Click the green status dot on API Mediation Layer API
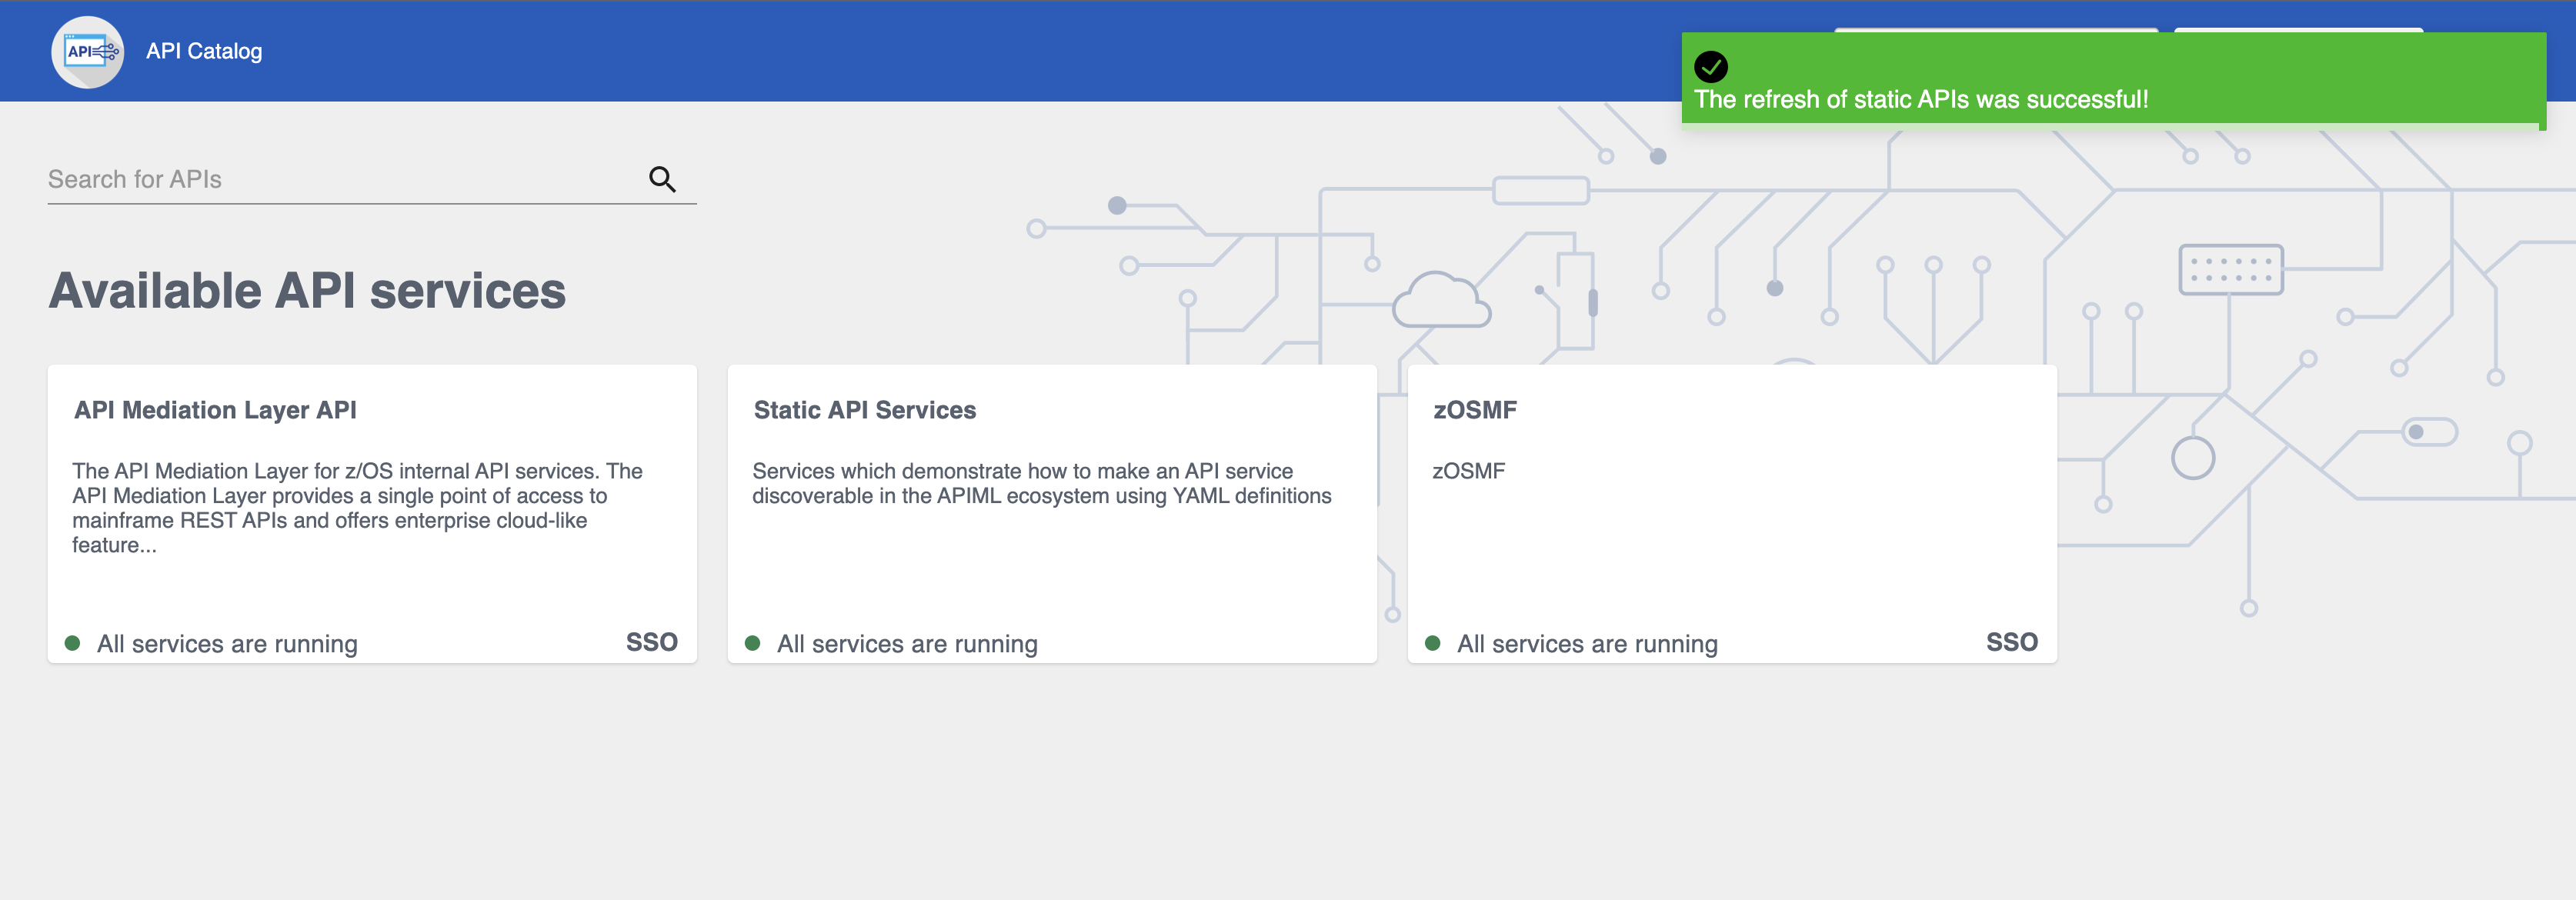Image resolution: width=2576 pixels, height=900 pixels. point(74,642)
